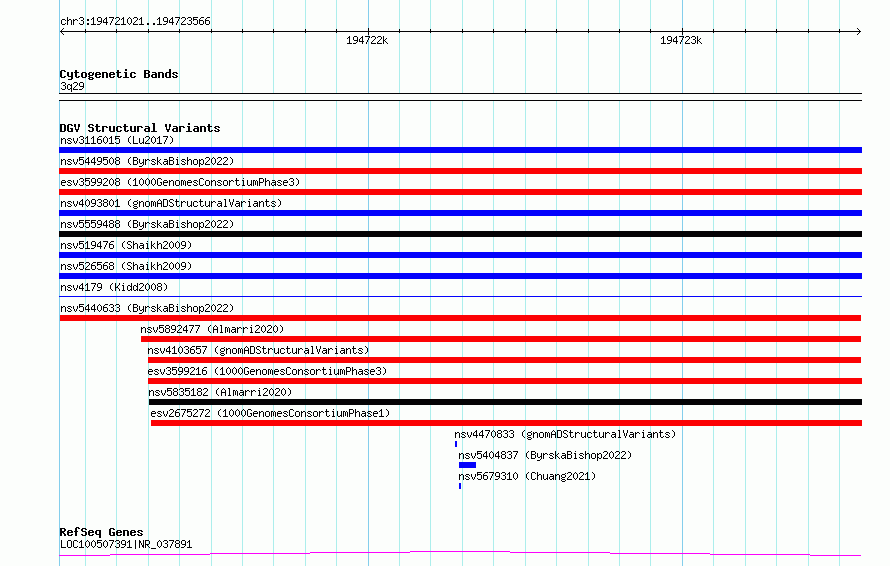Open esv3599208 (1000GenomesConsortiumPhase3) label
This screenshot has height=566, width=890.
(x=180, y=182)
